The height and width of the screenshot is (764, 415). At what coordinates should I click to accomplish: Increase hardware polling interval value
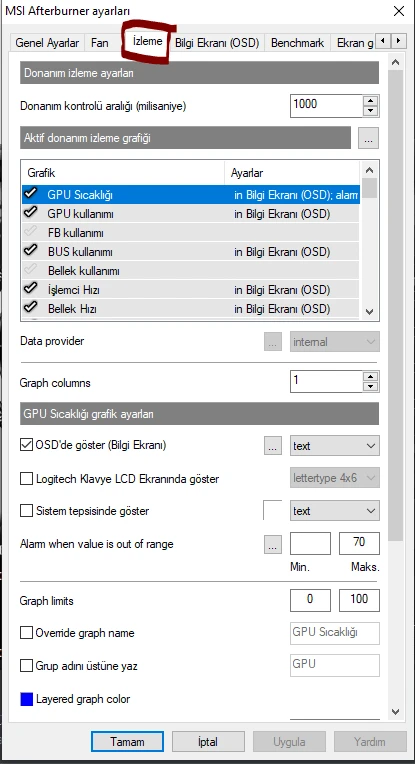point(371,101)
